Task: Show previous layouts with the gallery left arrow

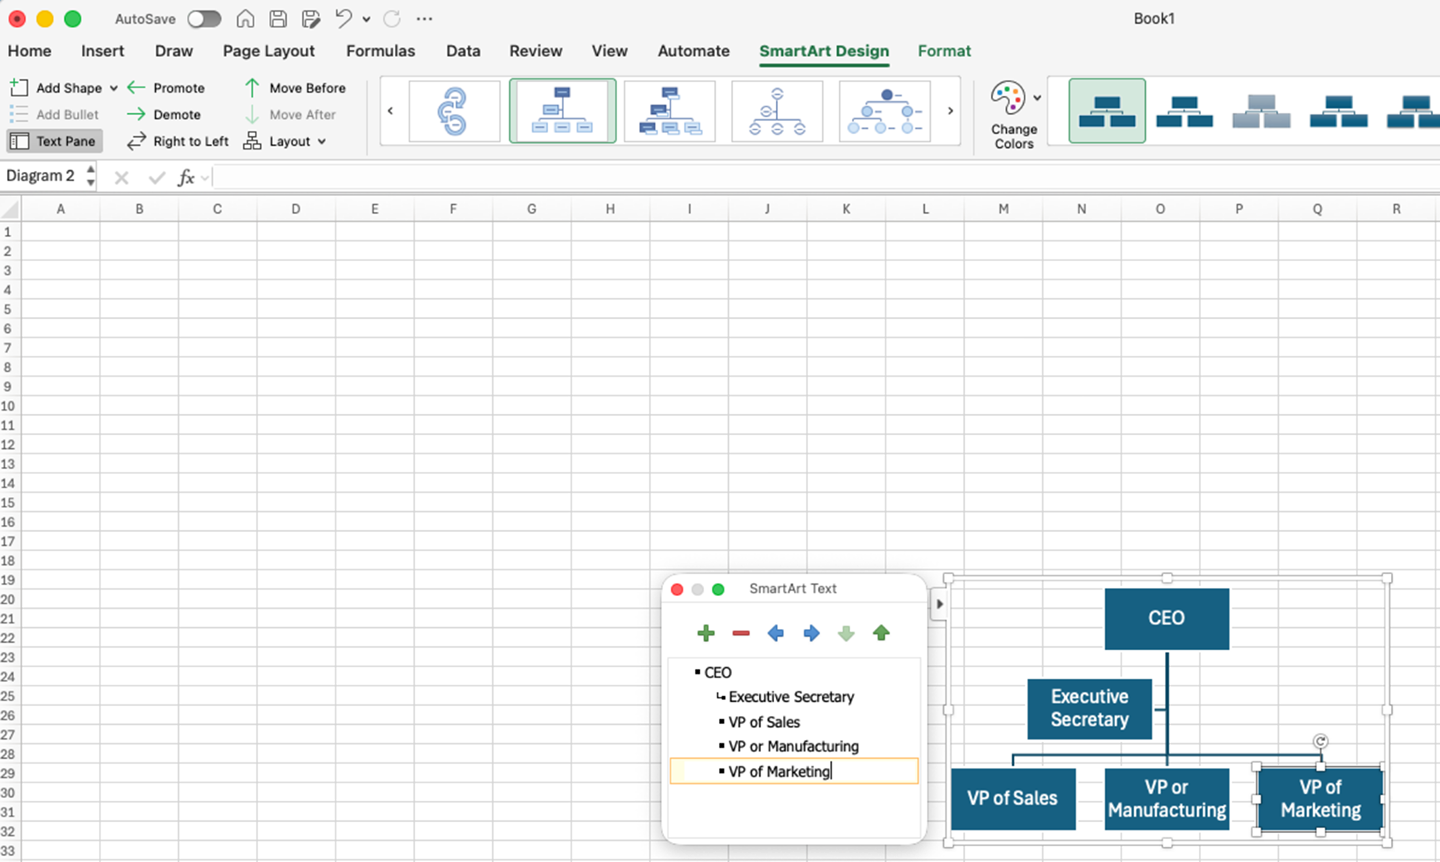Action: pyautogui.click(x=390, y=111)
